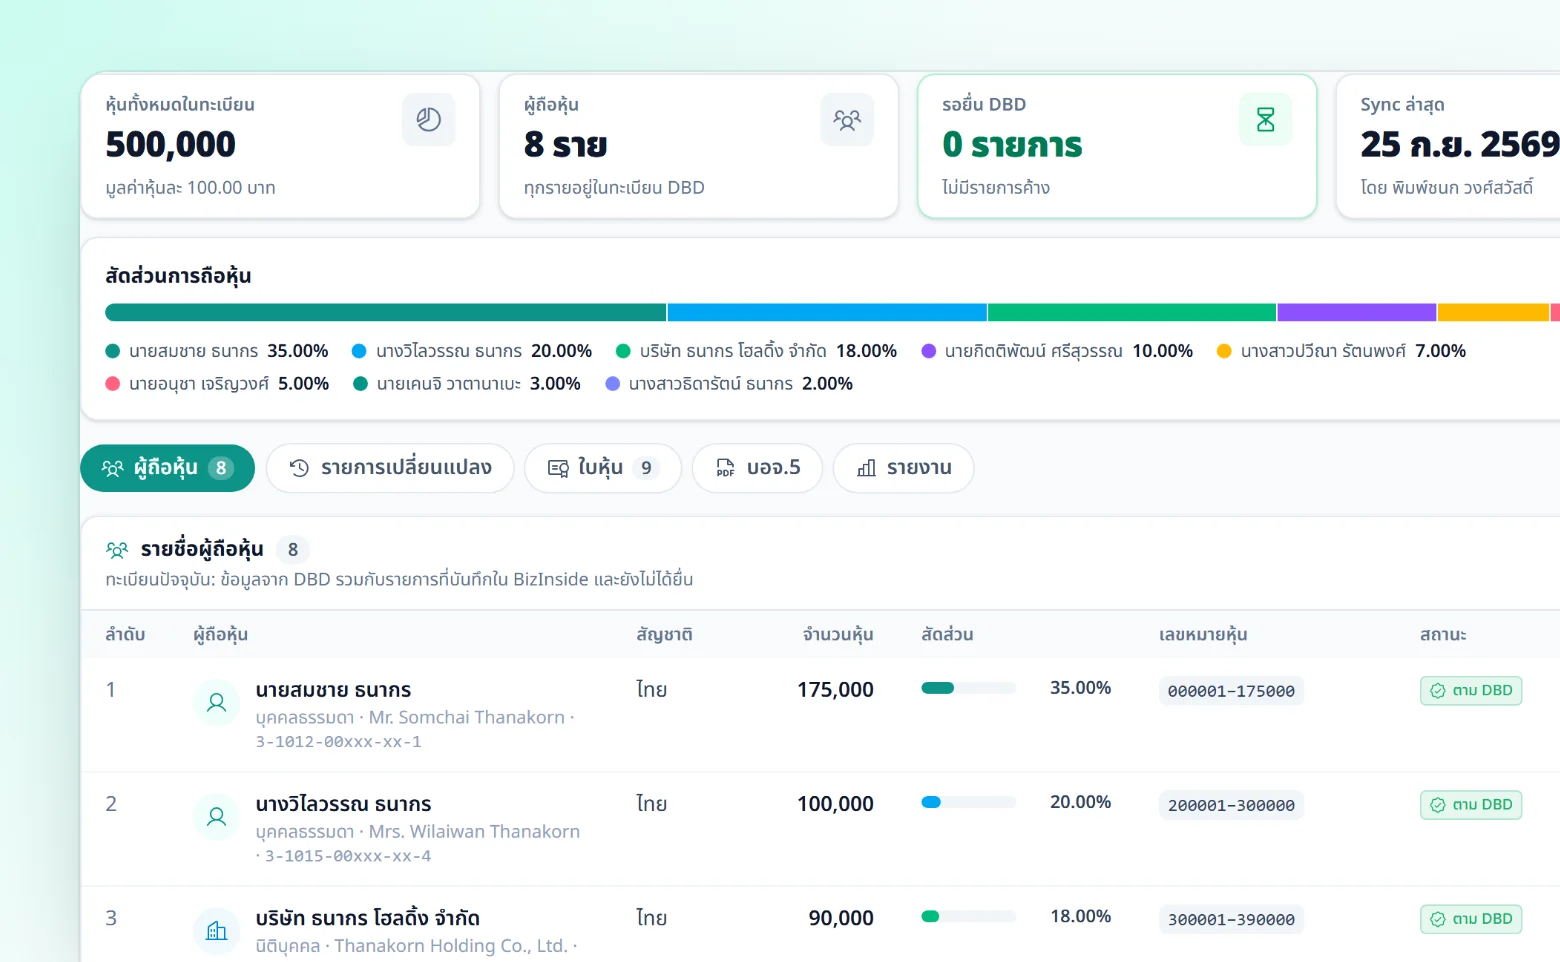
Task: Click the 18.00% green segment of ownership bar
Action: [x=1132, y=313]
